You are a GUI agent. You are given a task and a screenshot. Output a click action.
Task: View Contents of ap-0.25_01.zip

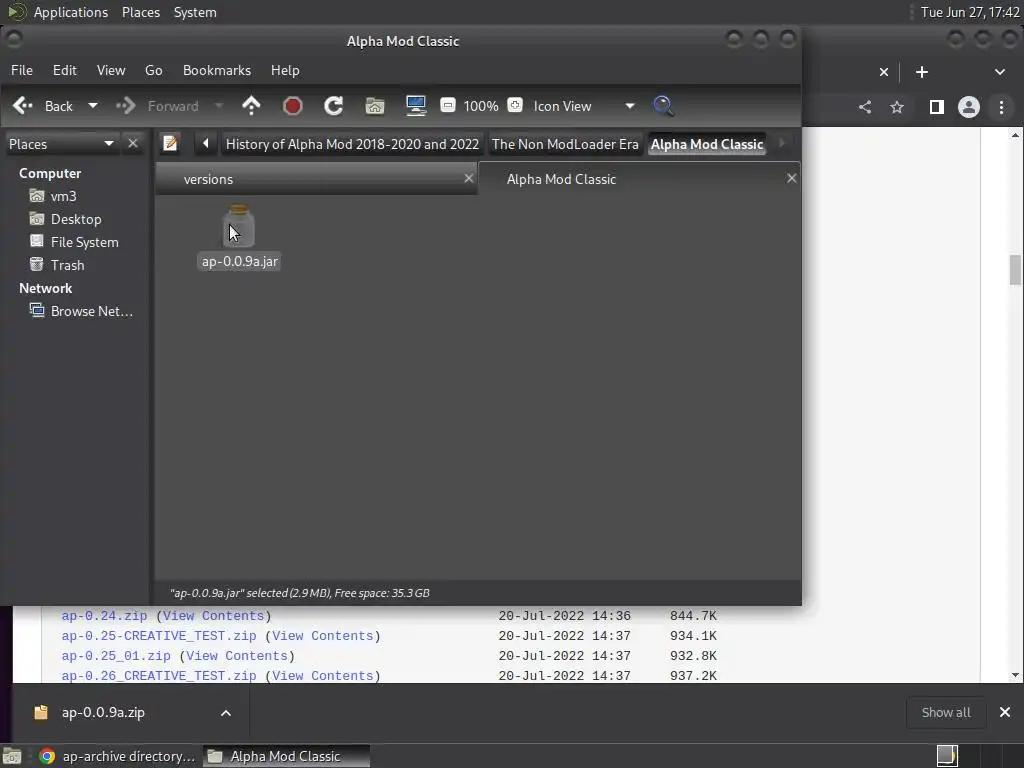point(237,656)
